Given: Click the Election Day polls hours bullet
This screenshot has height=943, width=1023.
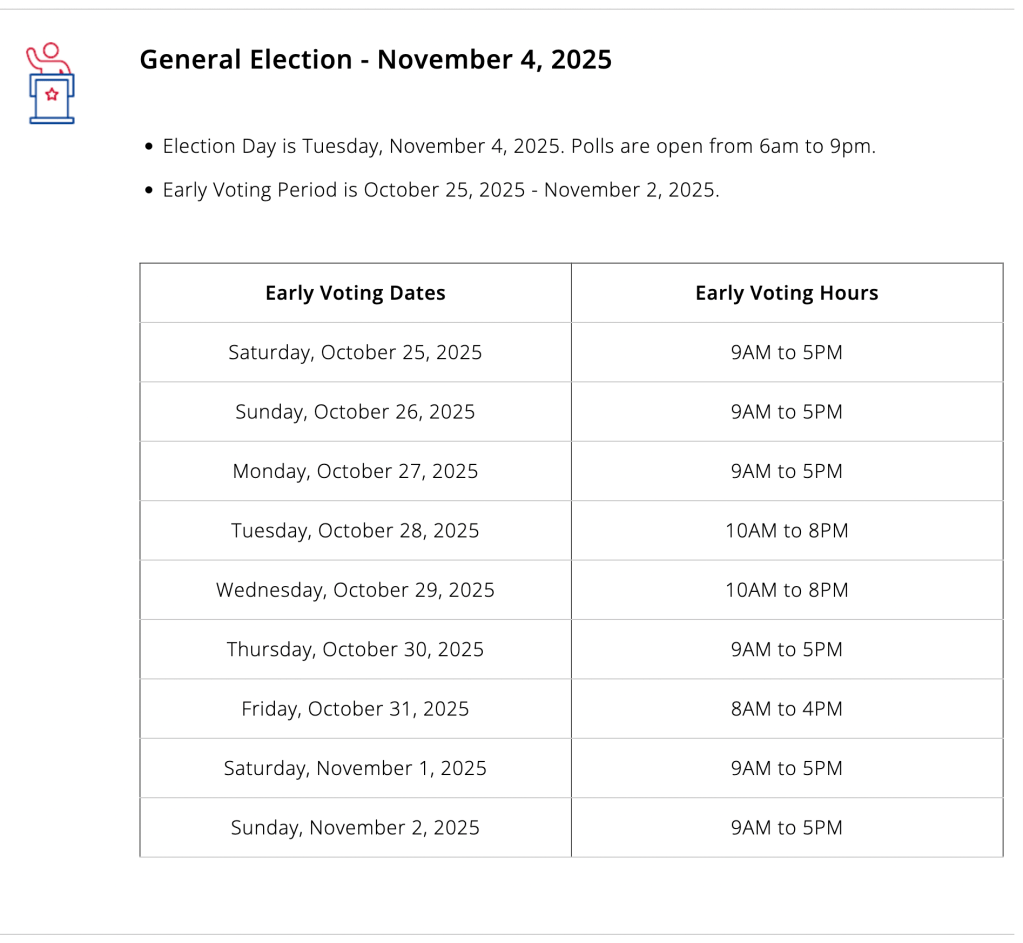Looking at the screenshot, I should (x=518, y=146).
